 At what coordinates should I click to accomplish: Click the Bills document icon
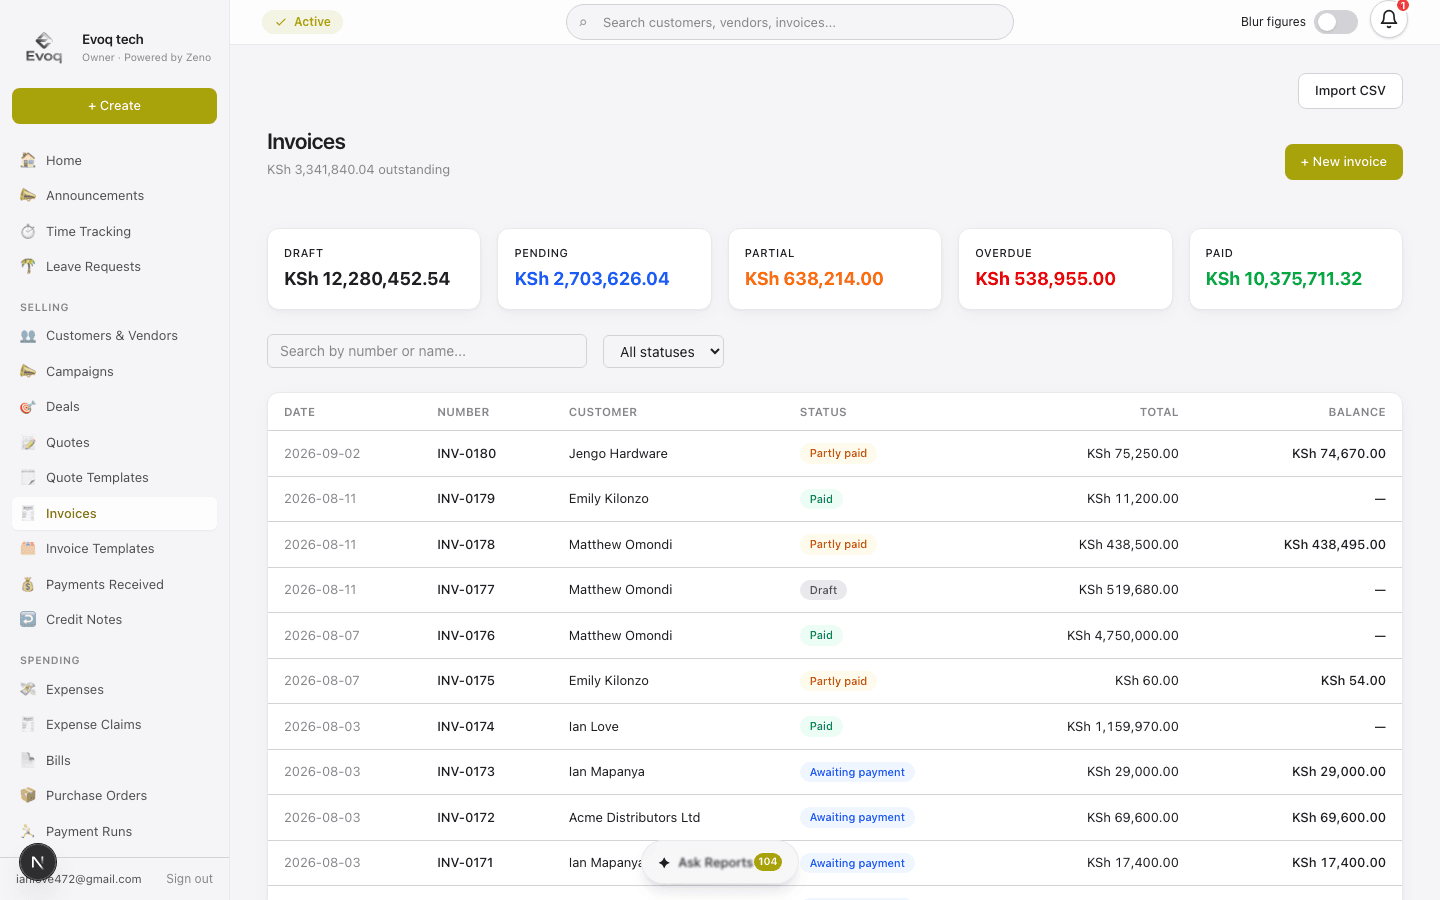[28, 760]
